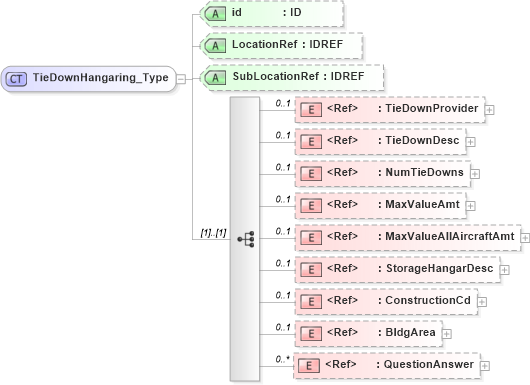This screenshot has width=530, height=385.
Task: Collapse the TieDownHangaring_Type node
Action: (182, 79)
